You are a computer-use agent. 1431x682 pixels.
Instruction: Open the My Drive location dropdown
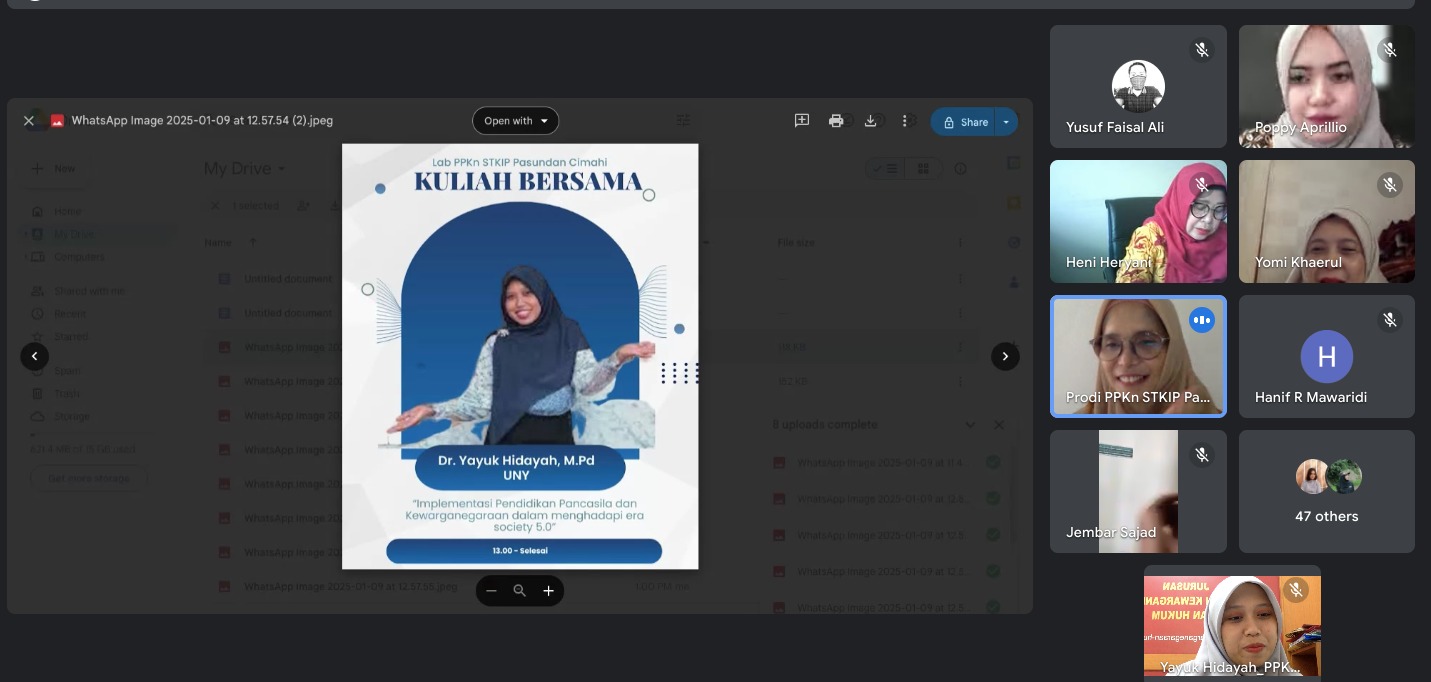pos(245,169)
